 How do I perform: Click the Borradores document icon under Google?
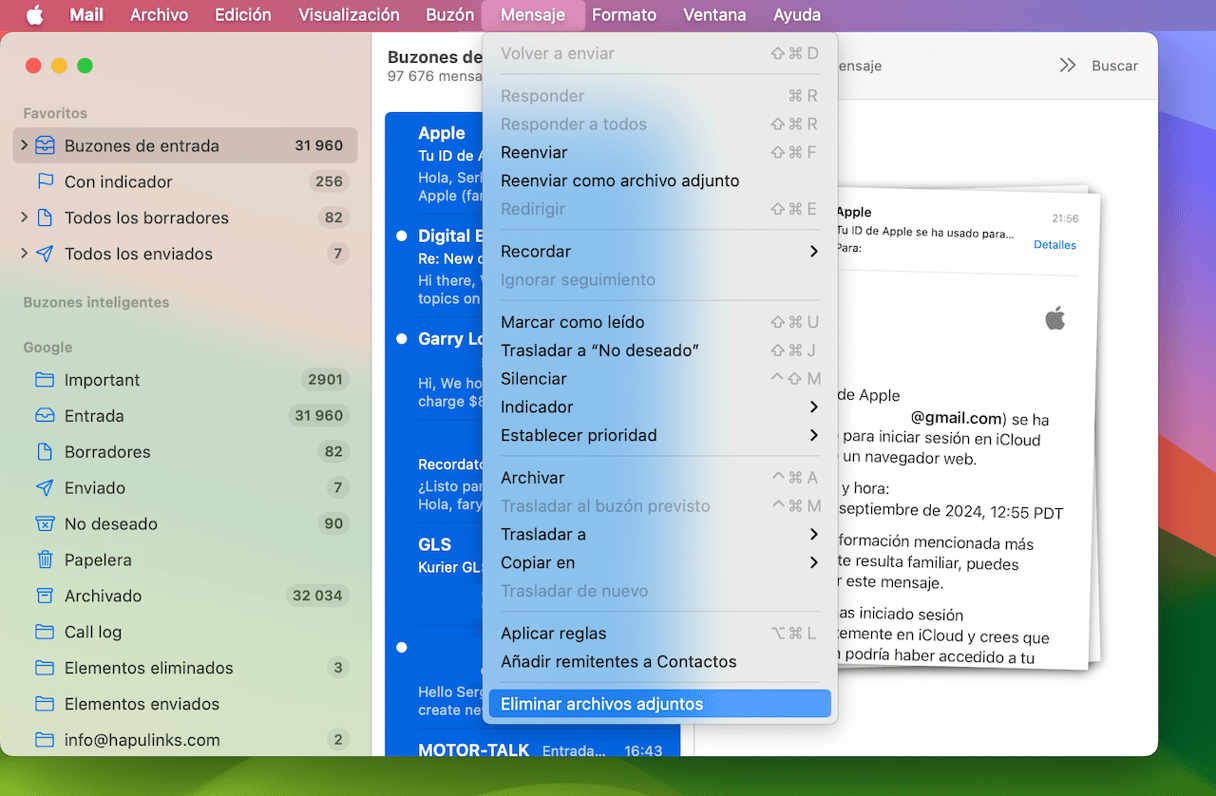coord(44,452)
